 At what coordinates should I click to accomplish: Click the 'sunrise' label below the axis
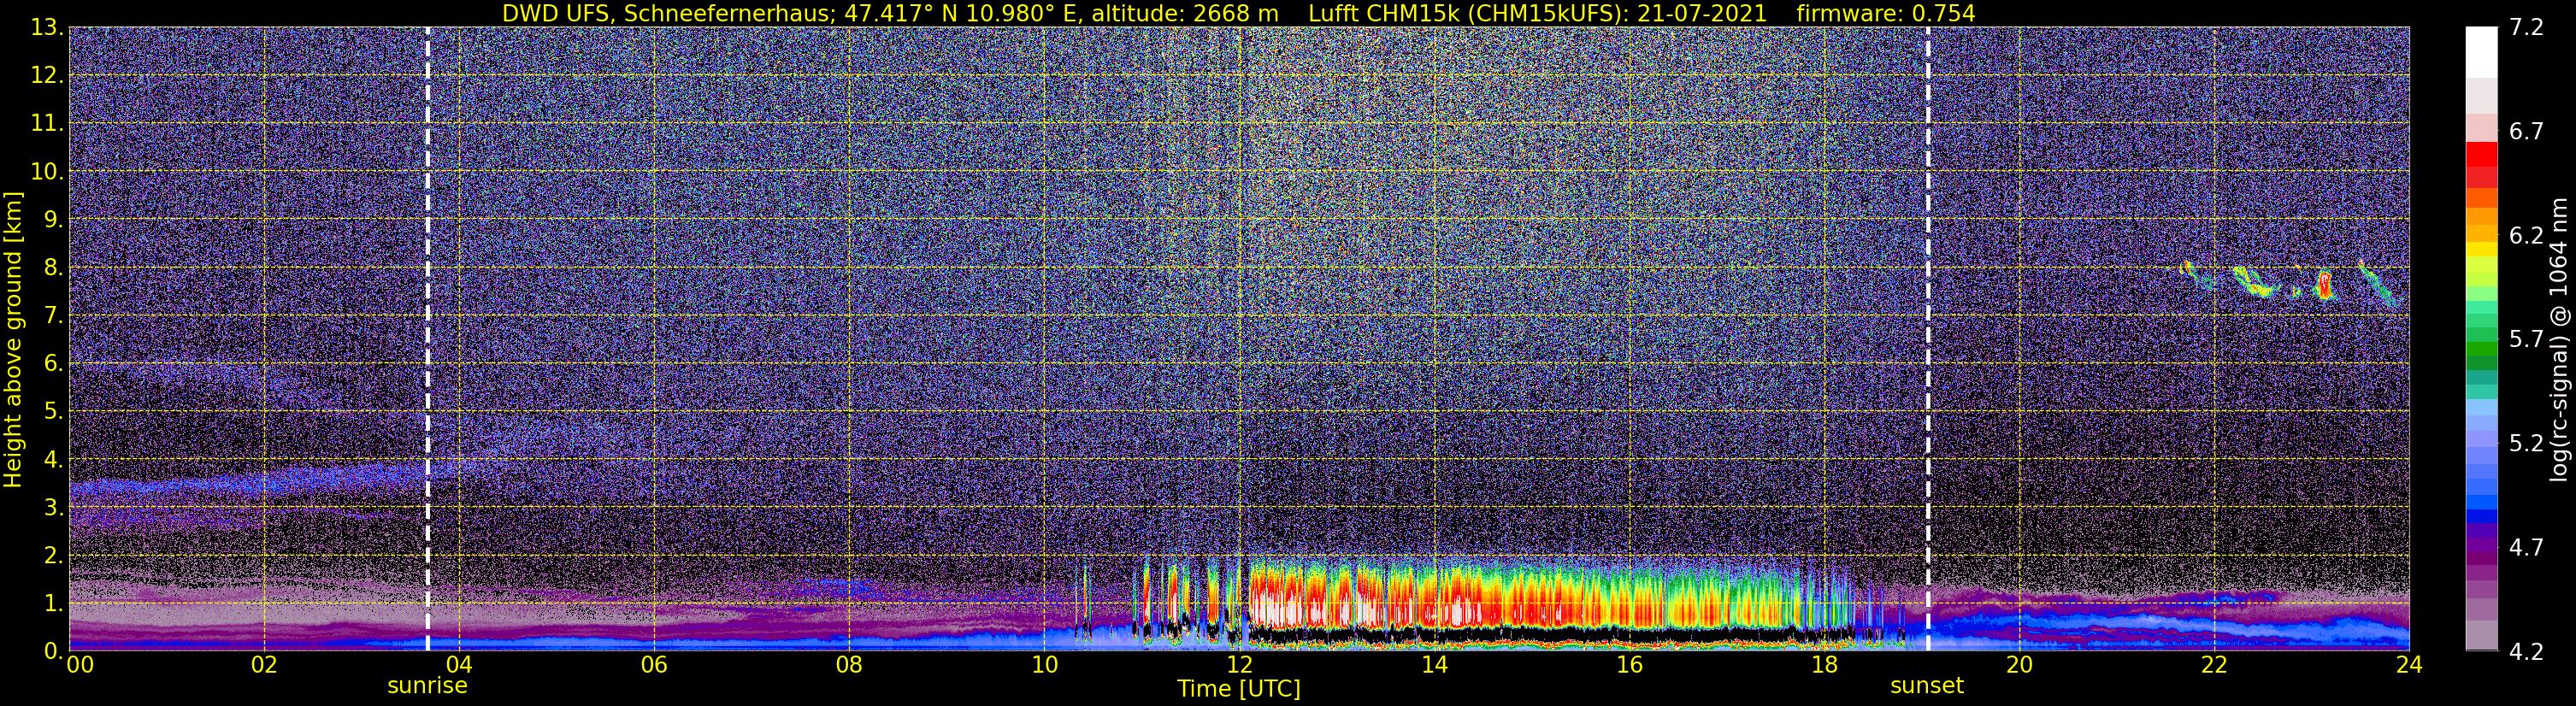tap(427, 686)
